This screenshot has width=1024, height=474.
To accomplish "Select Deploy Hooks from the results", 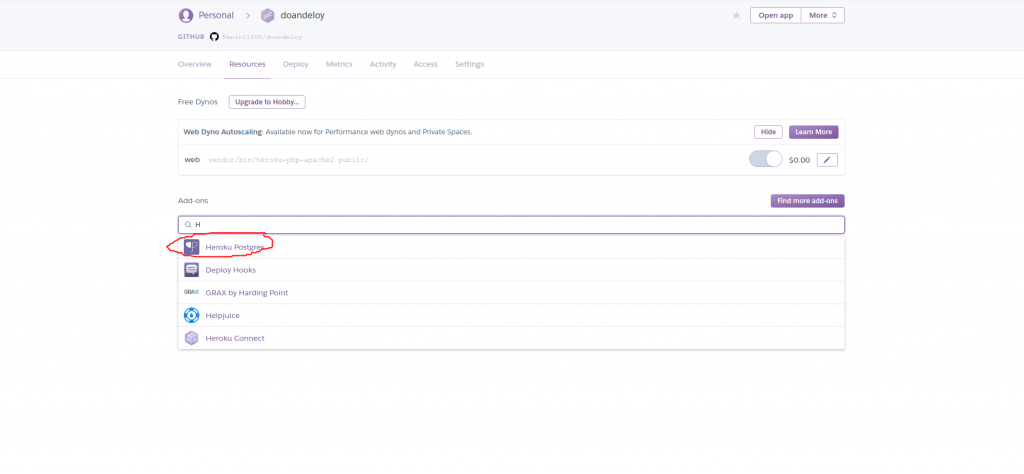I will [511, 270].
